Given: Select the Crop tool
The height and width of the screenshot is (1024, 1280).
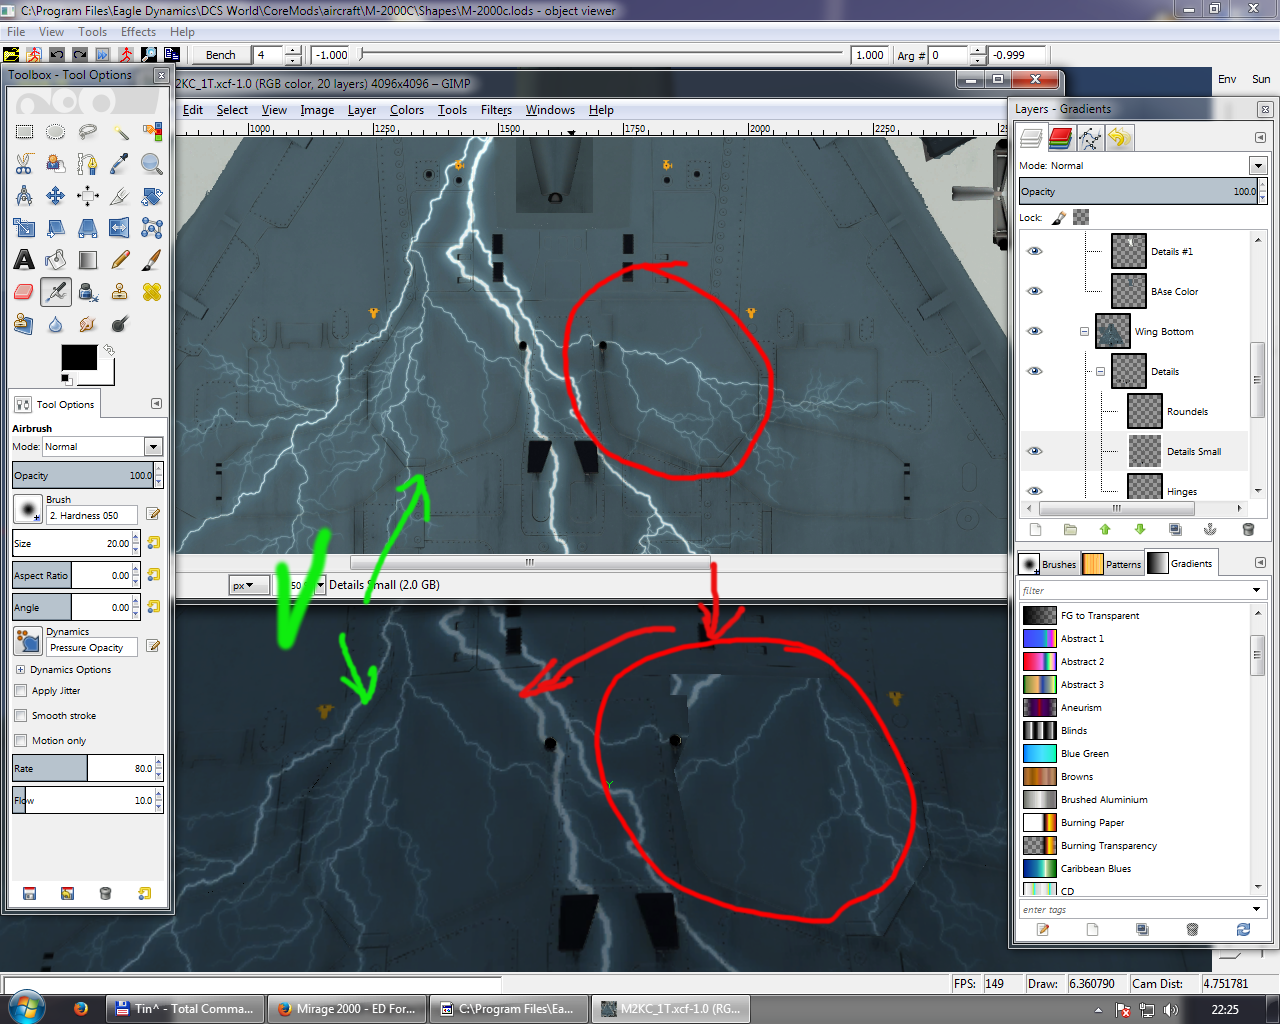Looking at the screenshot, I should click(x=120, y=196).
